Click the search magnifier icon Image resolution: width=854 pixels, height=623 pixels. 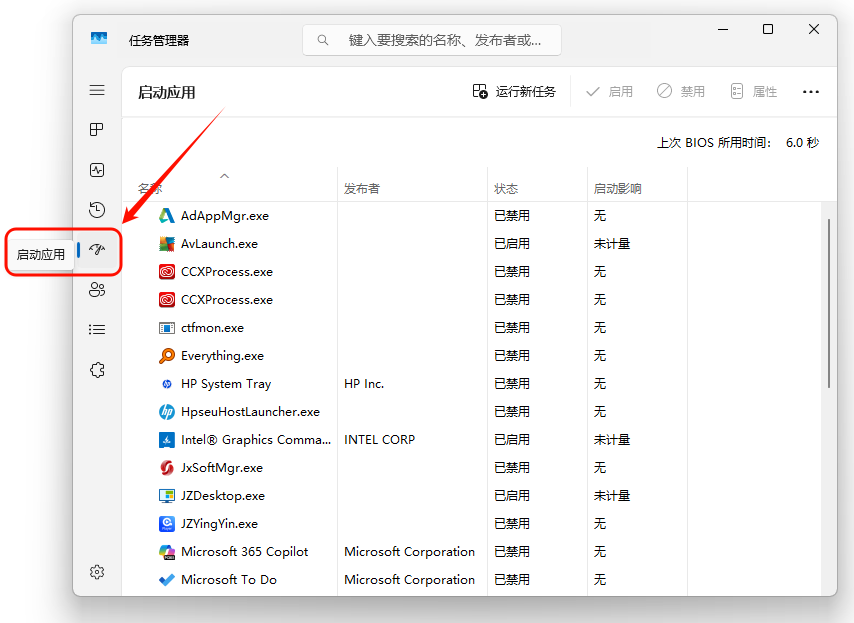[322, 40]
